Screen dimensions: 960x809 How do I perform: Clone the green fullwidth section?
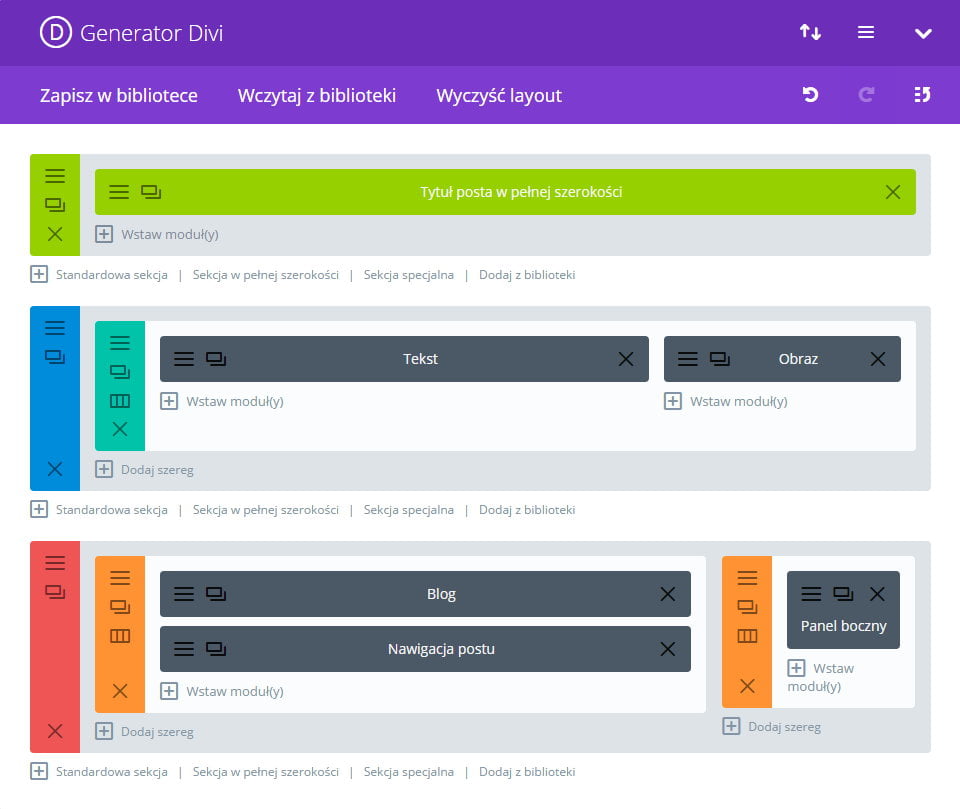[55, 205]
